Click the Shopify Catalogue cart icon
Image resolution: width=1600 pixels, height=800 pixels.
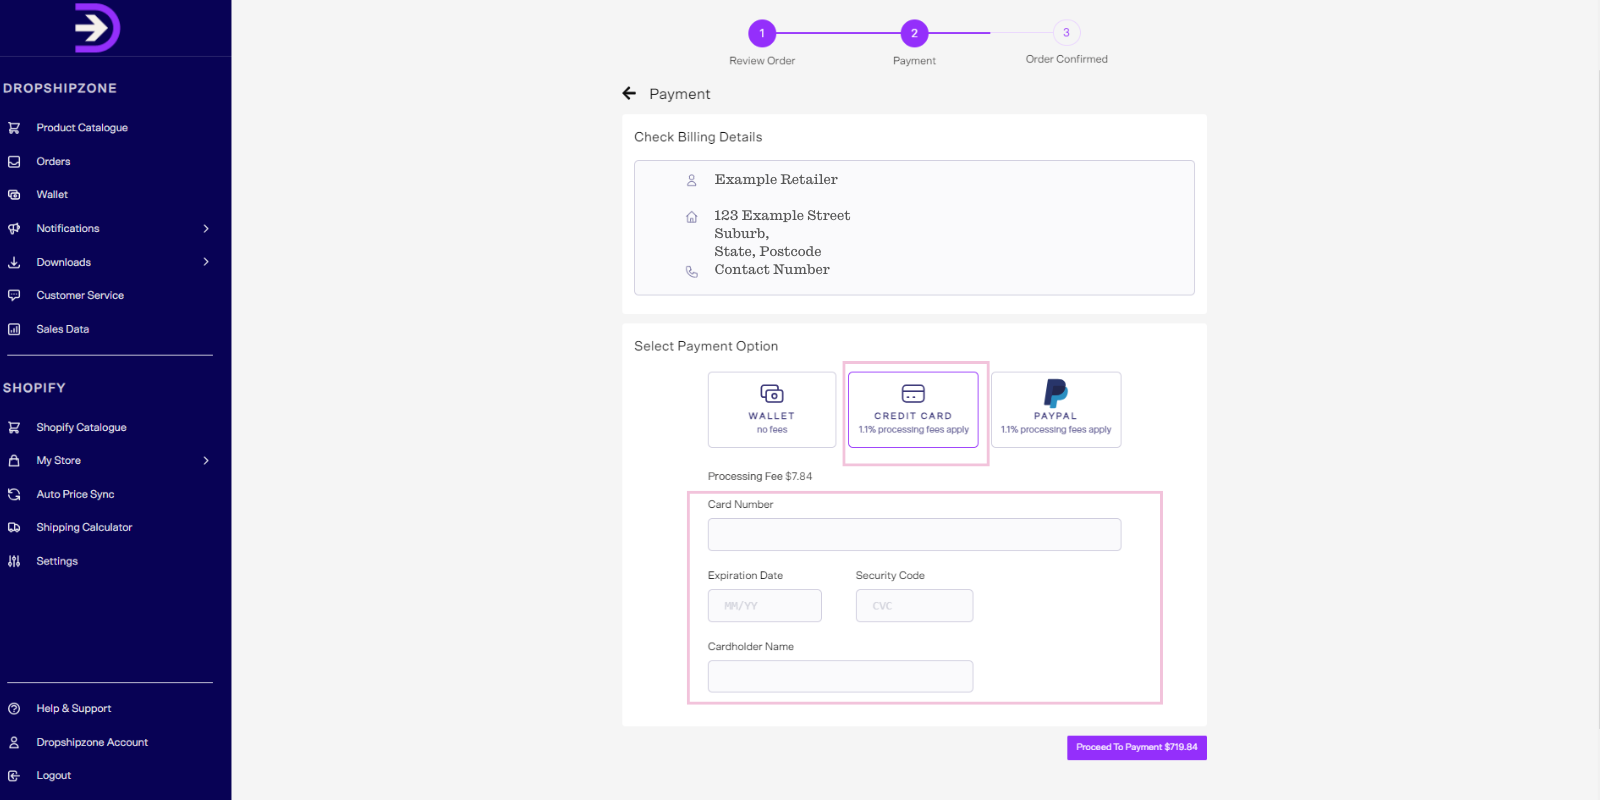pyautogui.click(x=14, y=427)
